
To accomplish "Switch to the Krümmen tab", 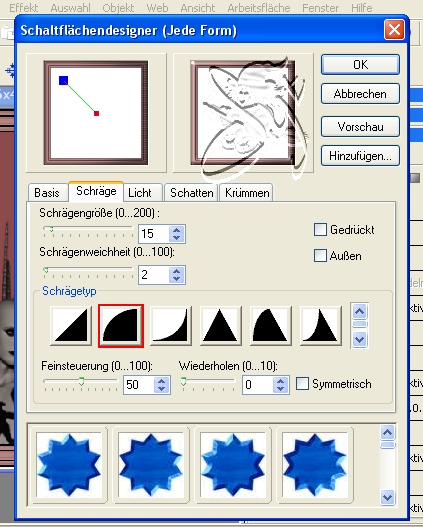I will (x=247, y=193).
